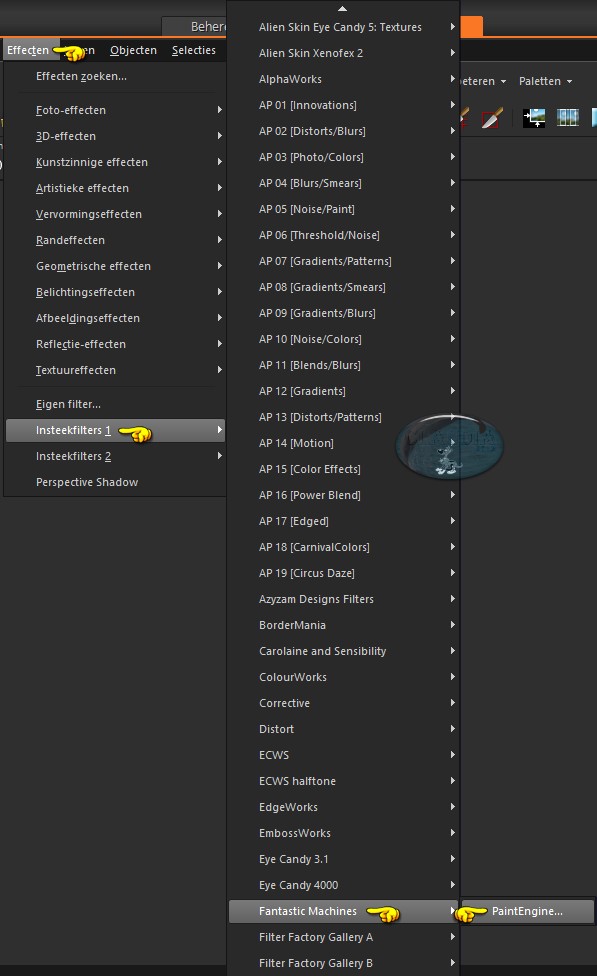Image resolution: width=597 pixels, height=976 pixels.
Task: Launch PaintEngine... filter
Action: coord(528,911)
